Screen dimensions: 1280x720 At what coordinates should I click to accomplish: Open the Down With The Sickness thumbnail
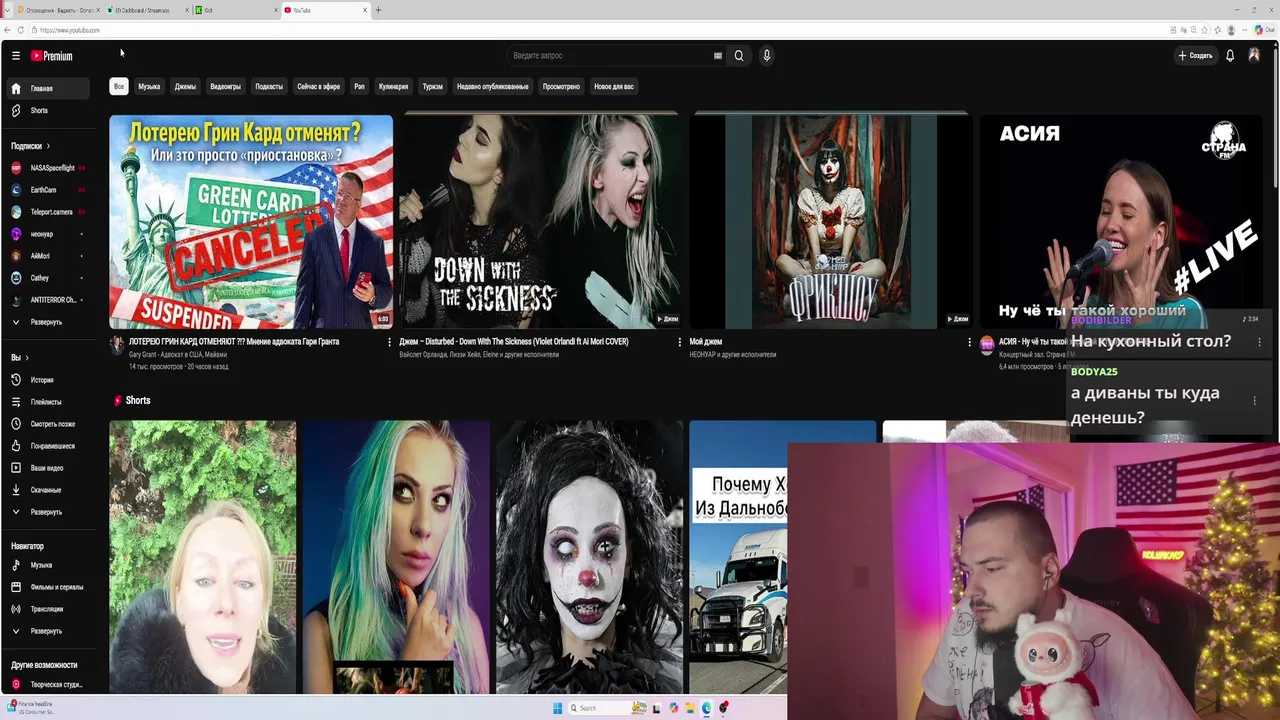coord(540,221)
